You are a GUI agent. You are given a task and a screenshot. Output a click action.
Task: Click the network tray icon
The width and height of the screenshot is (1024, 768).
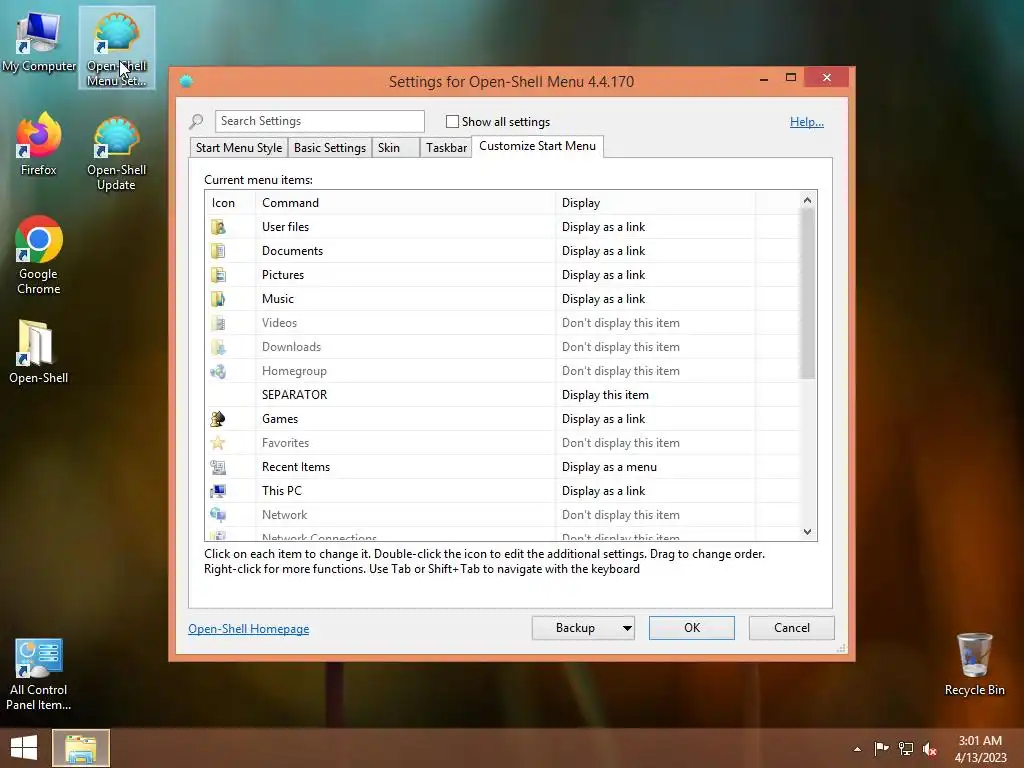tap(906, 749)
